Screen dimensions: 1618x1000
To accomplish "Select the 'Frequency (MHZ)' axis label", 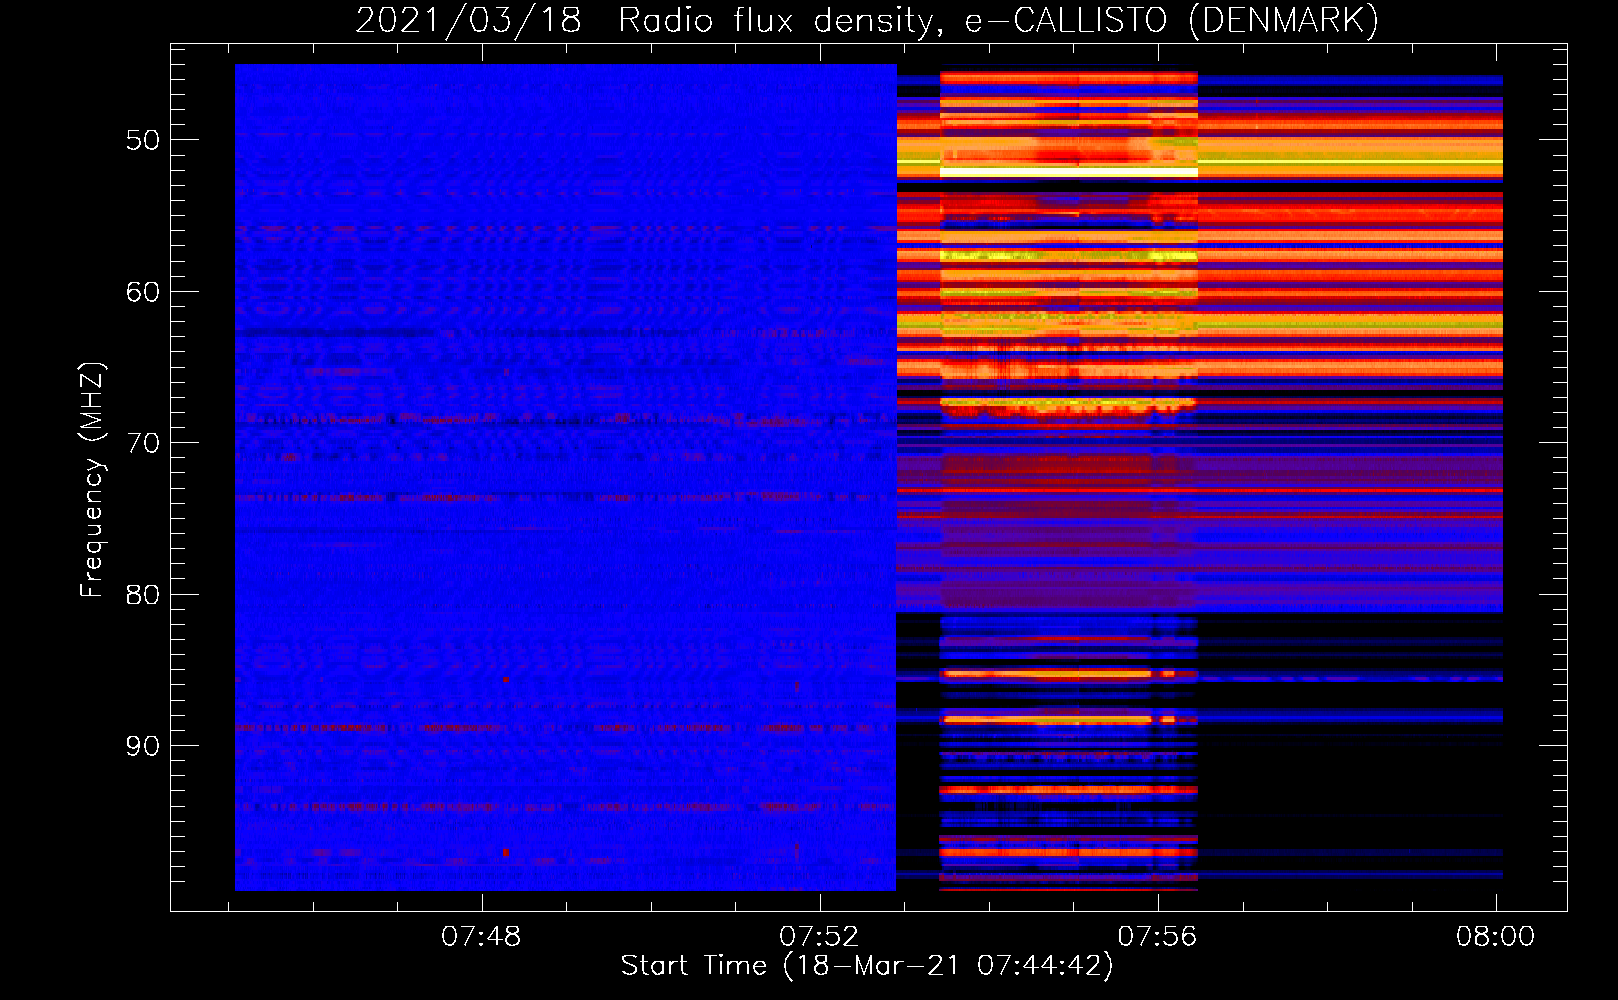I will click(x=92, y=479).
